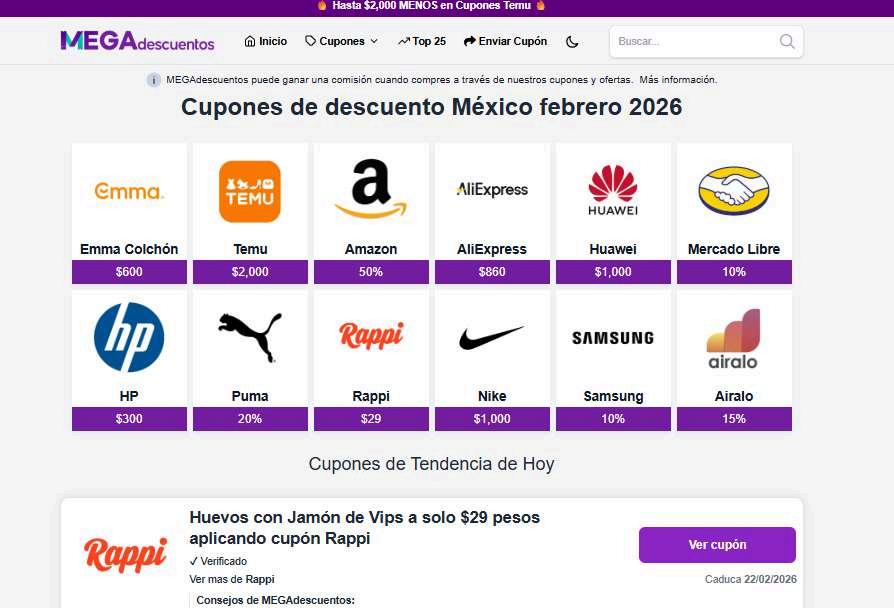The image size is (894, 608).
Task: Click the Samsung 10% badge
Action: [x=613, y=419]
